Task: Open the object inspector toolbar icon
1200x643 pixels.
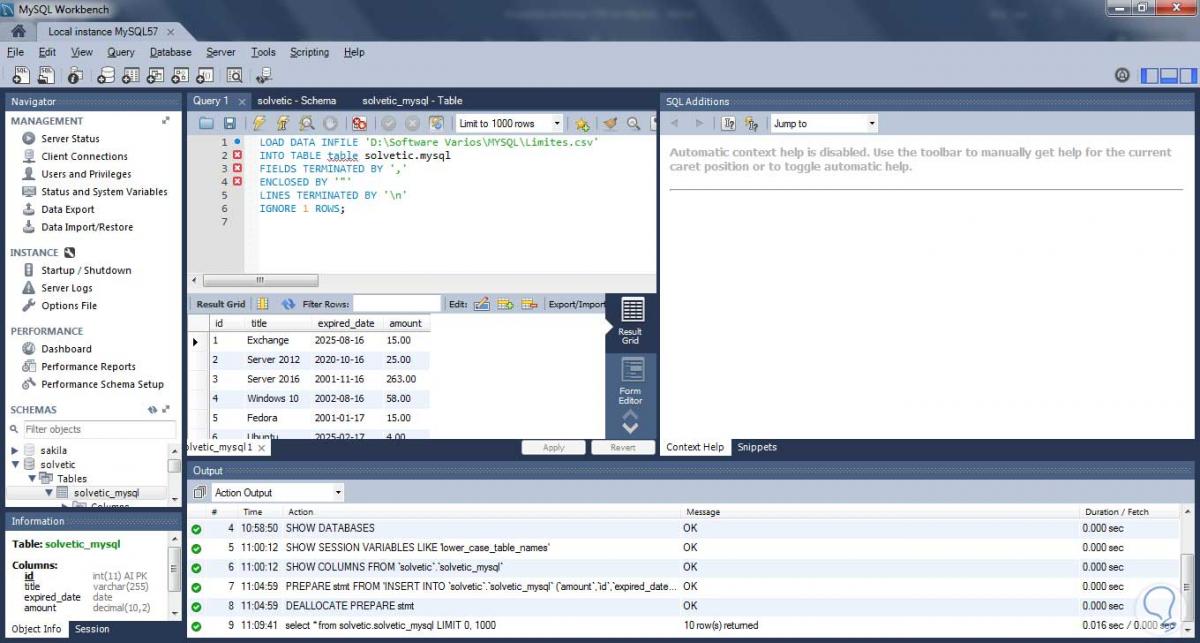Action: pyautogui.click(x=75, y=75)
